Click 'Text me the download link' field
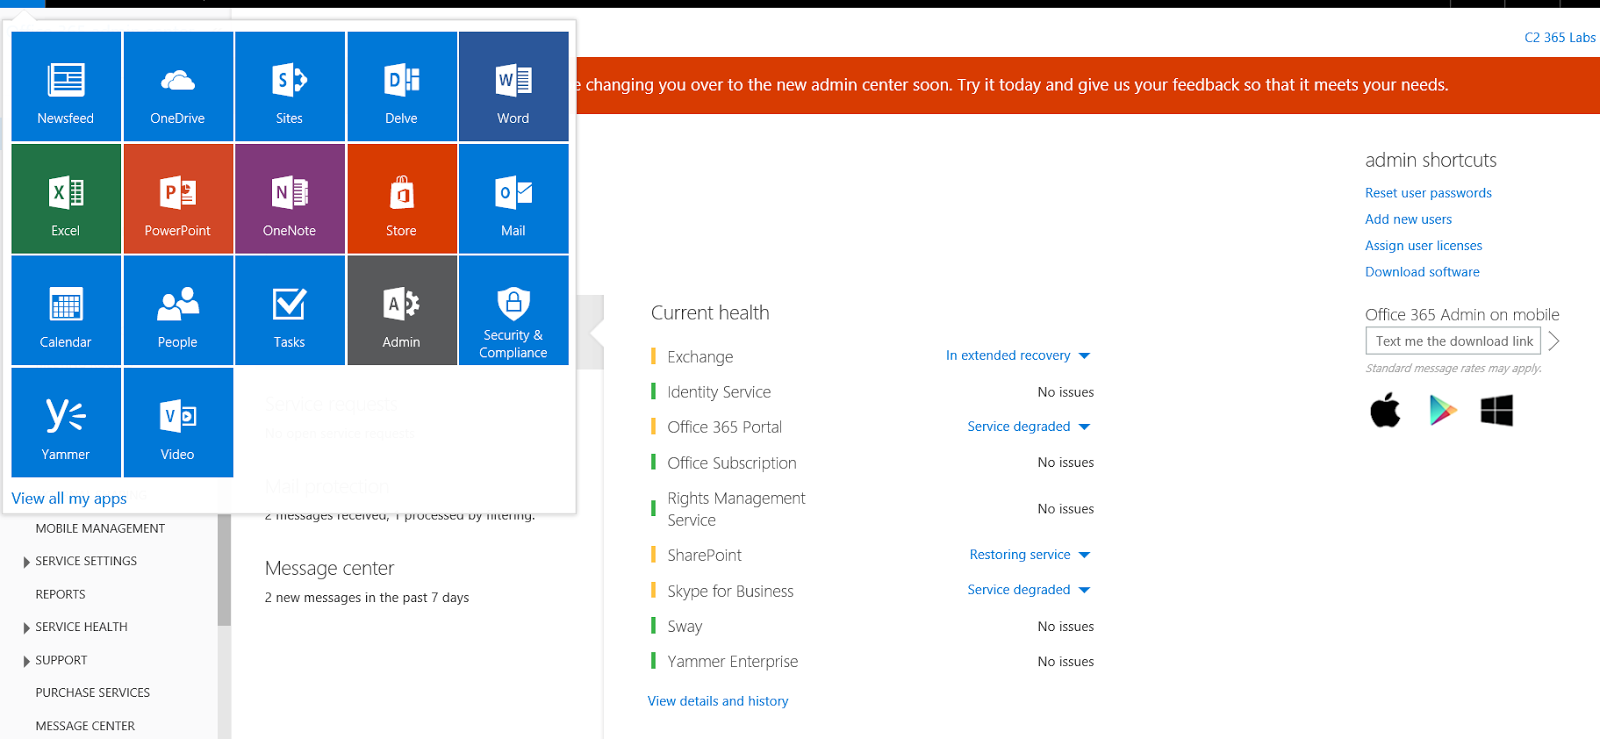The width and height of the screenshot is (1600, 739). coord(1454,341)
